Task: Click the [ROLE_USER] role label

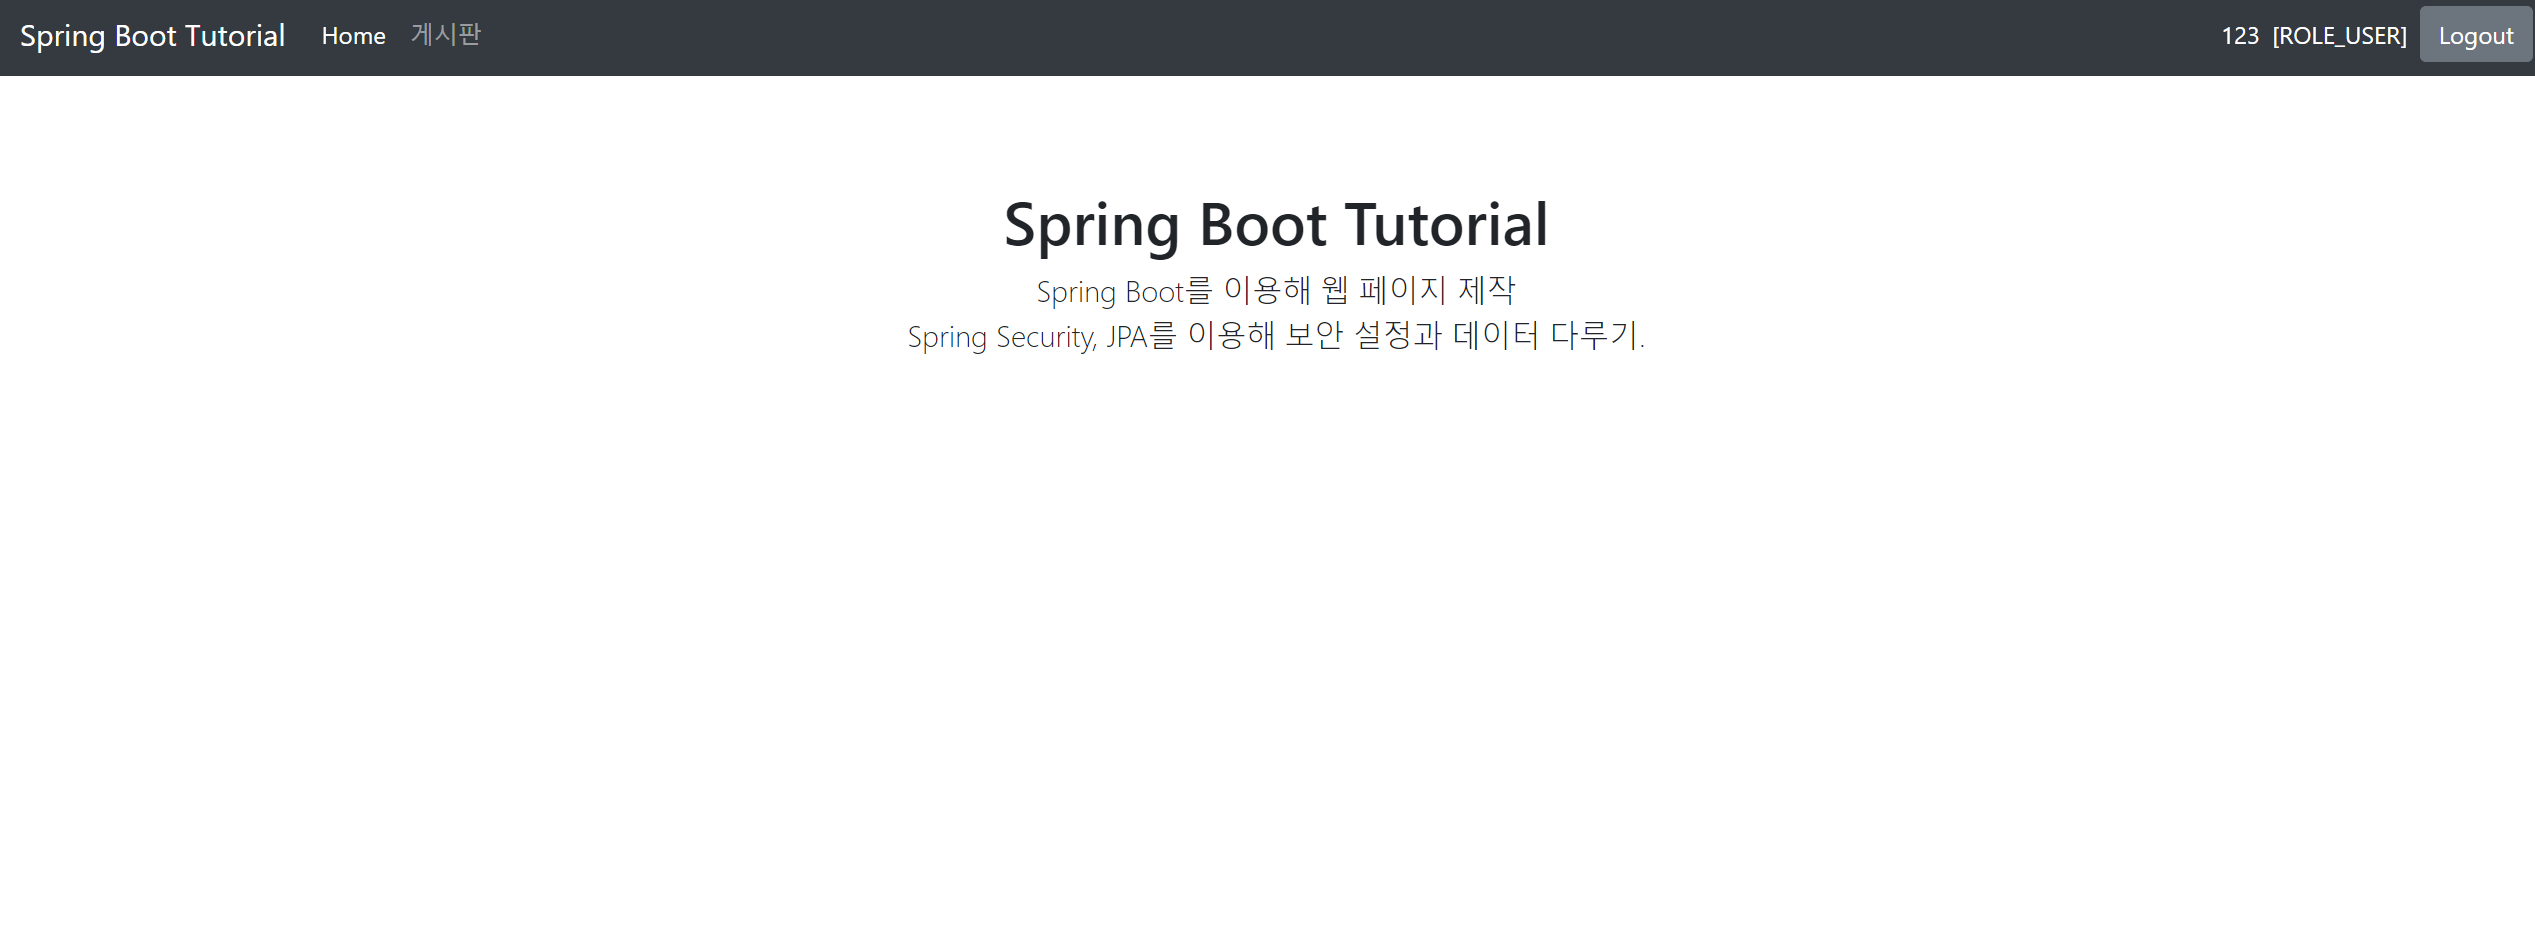Action: (x=2339, y=36)
